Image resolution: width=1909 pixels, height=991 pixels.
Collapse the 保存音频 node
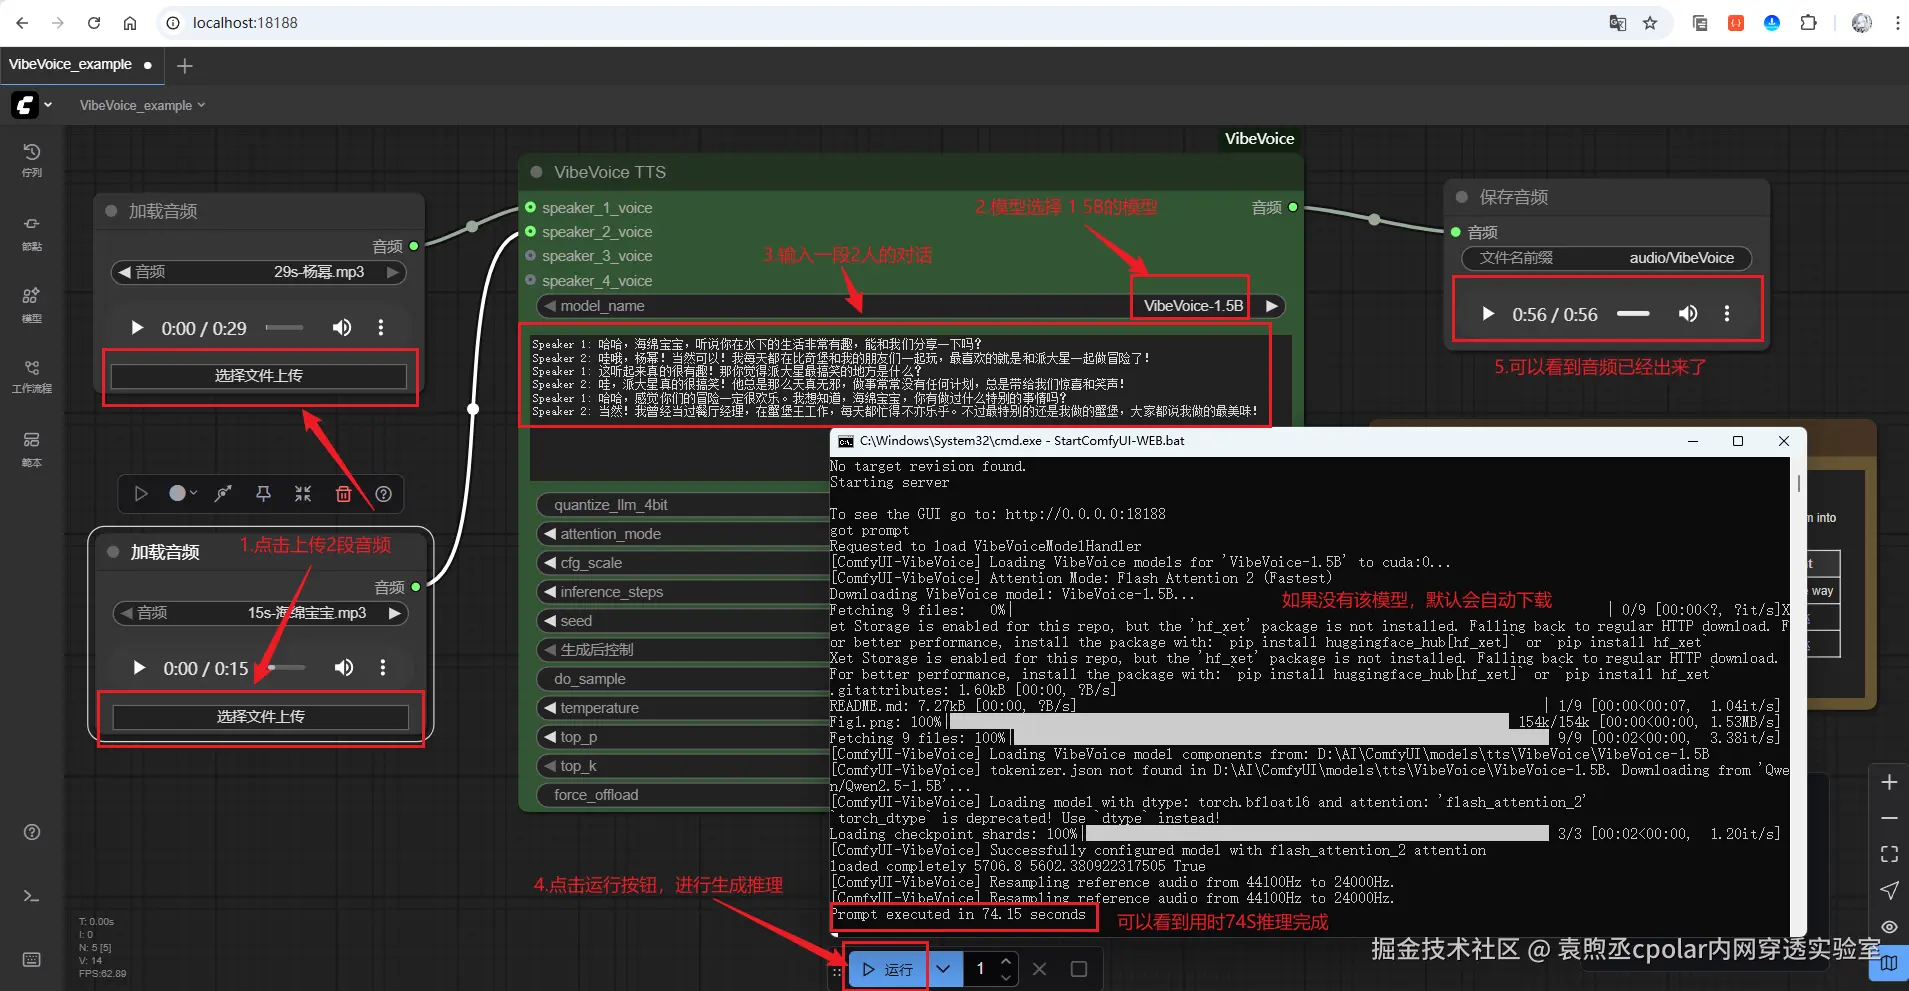tap(1462, 197)
